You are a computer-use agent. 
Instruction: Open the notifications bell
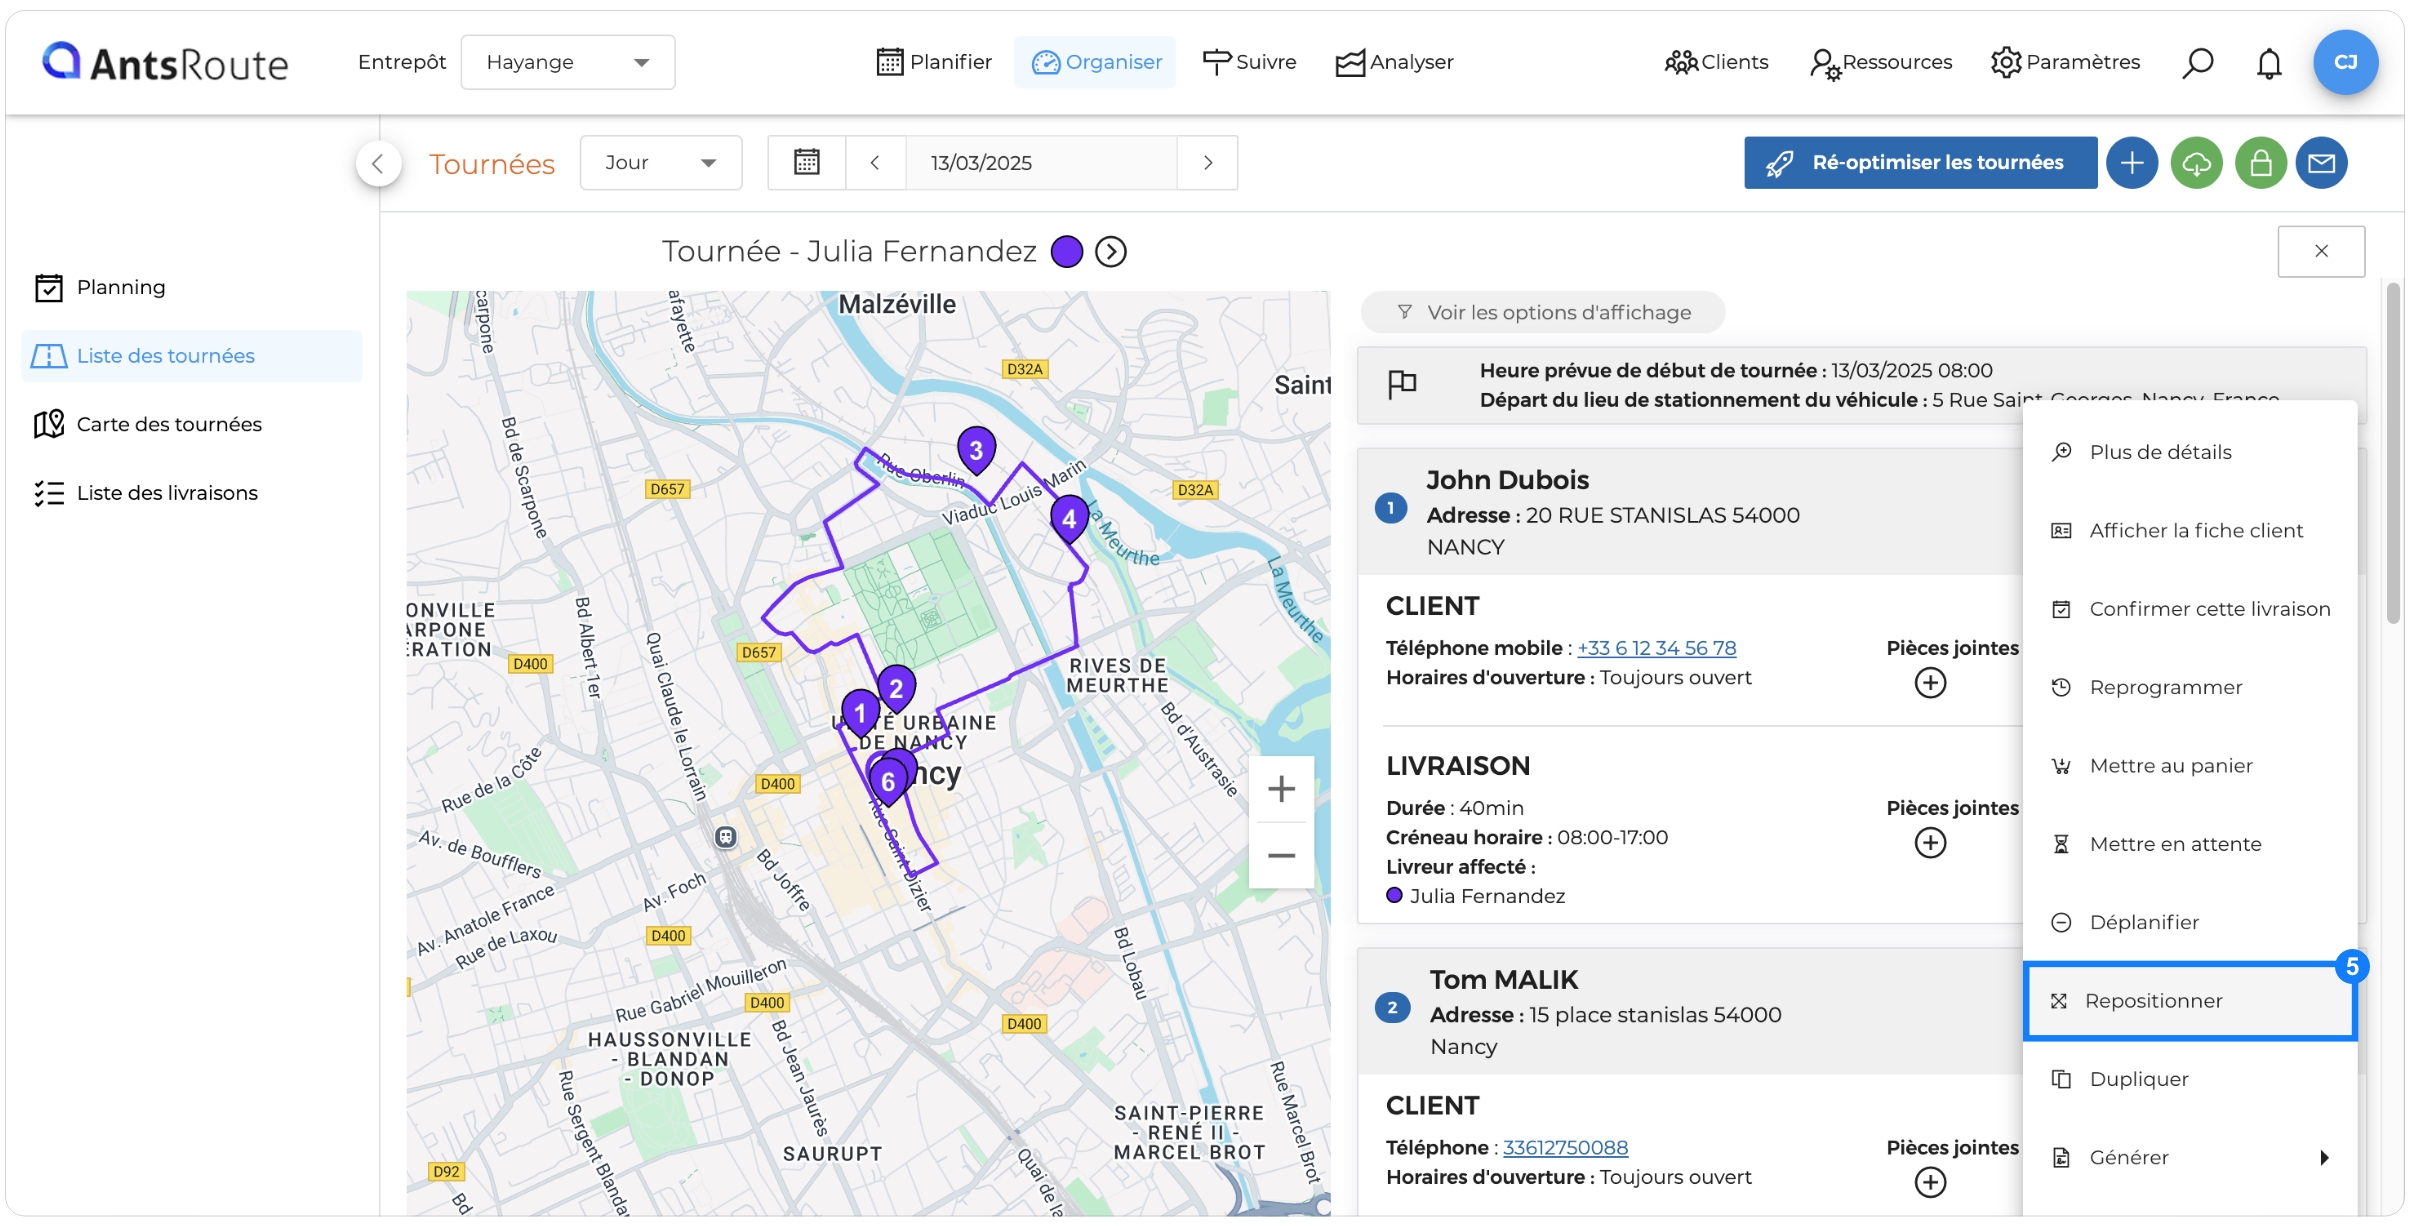coord(2269,63)
